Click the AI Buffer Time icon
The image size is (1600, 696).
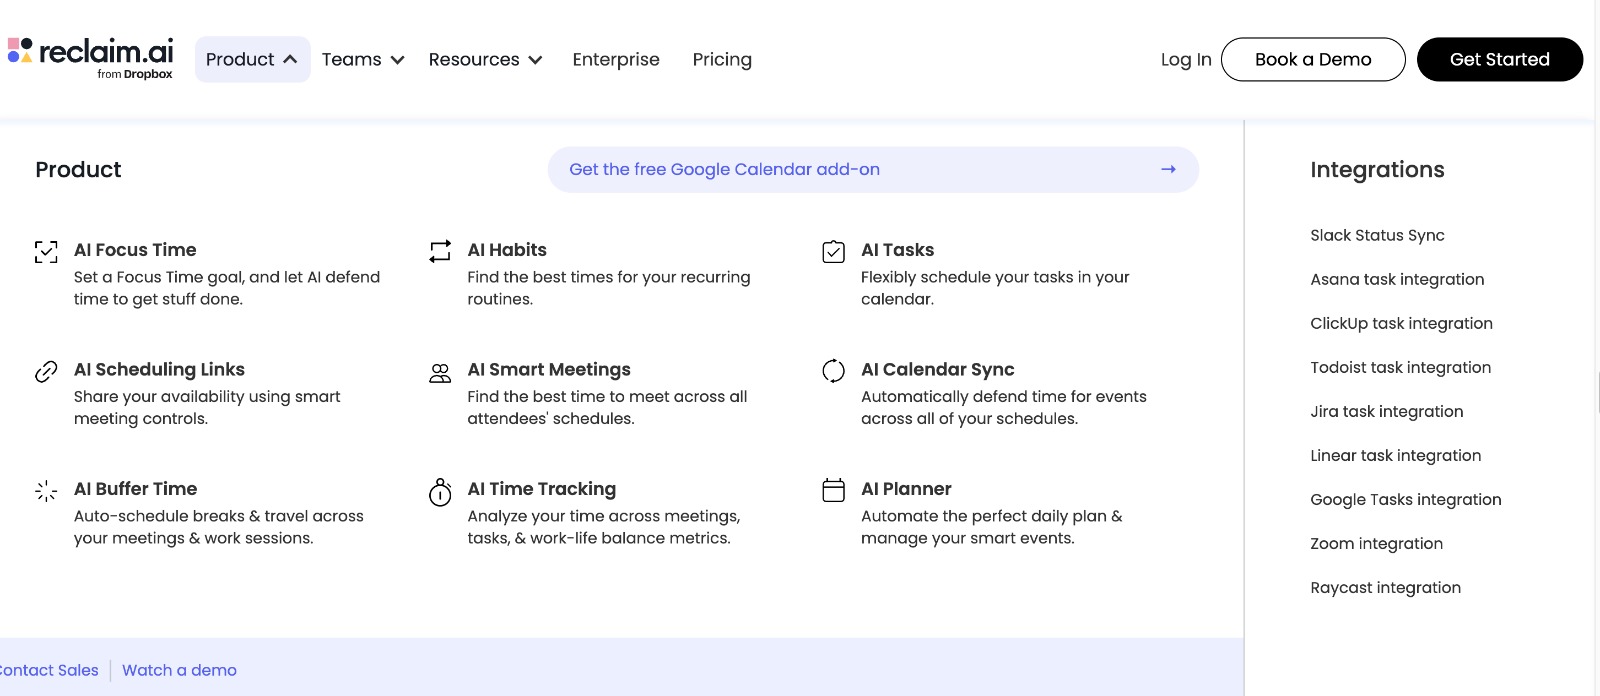tap(46, 491)
